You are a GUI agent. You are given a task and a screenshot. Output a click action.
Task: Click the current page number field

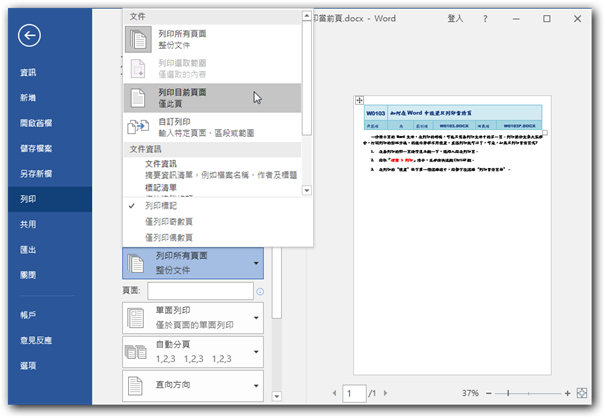pos(354,393)
